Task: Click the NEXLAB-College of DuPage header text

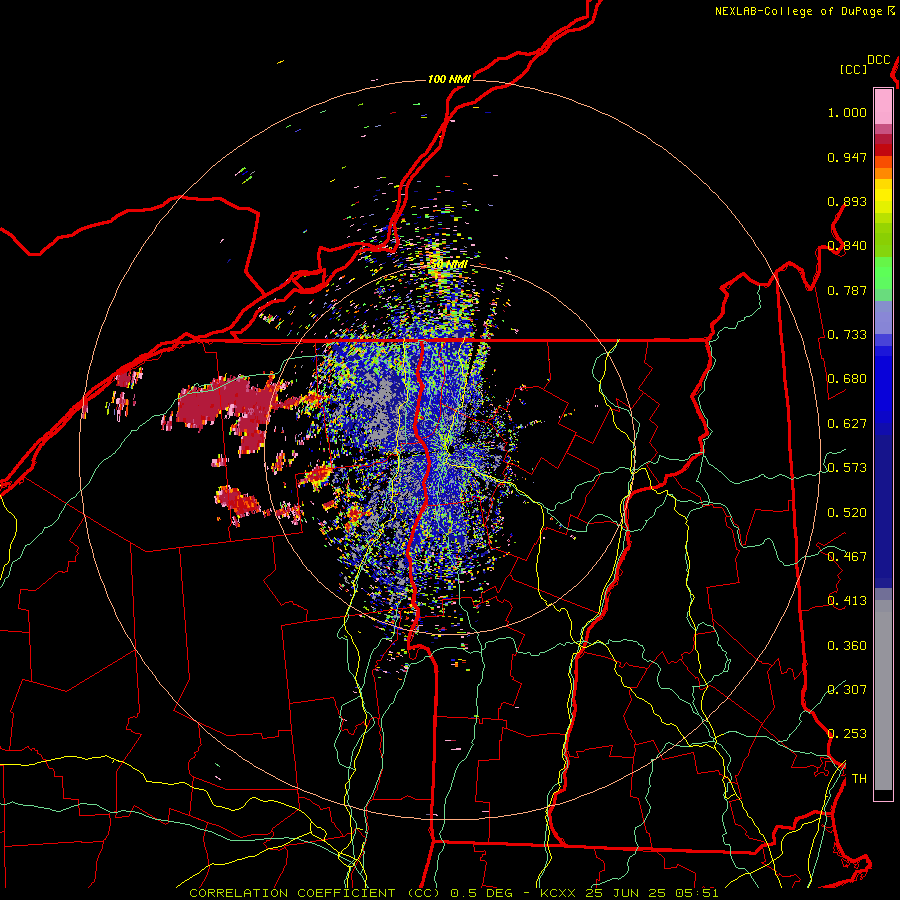Action: pyautogui.click(x=804, y=11)
